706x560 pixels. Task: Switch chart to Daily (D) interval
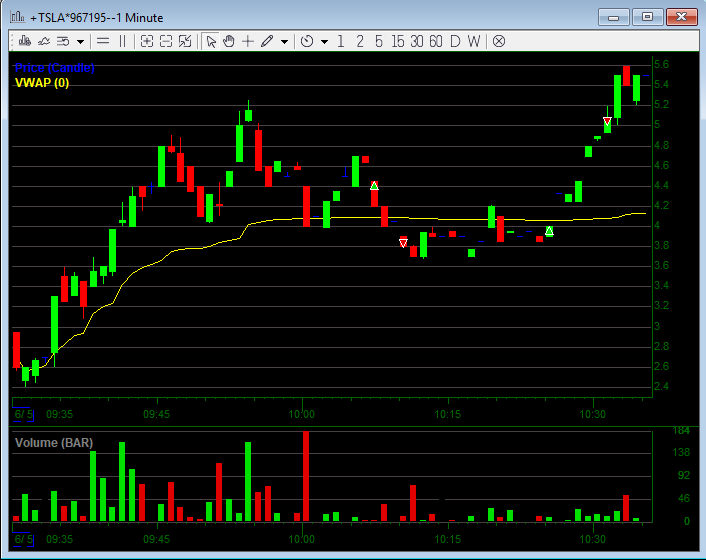[x=455, y=41]
